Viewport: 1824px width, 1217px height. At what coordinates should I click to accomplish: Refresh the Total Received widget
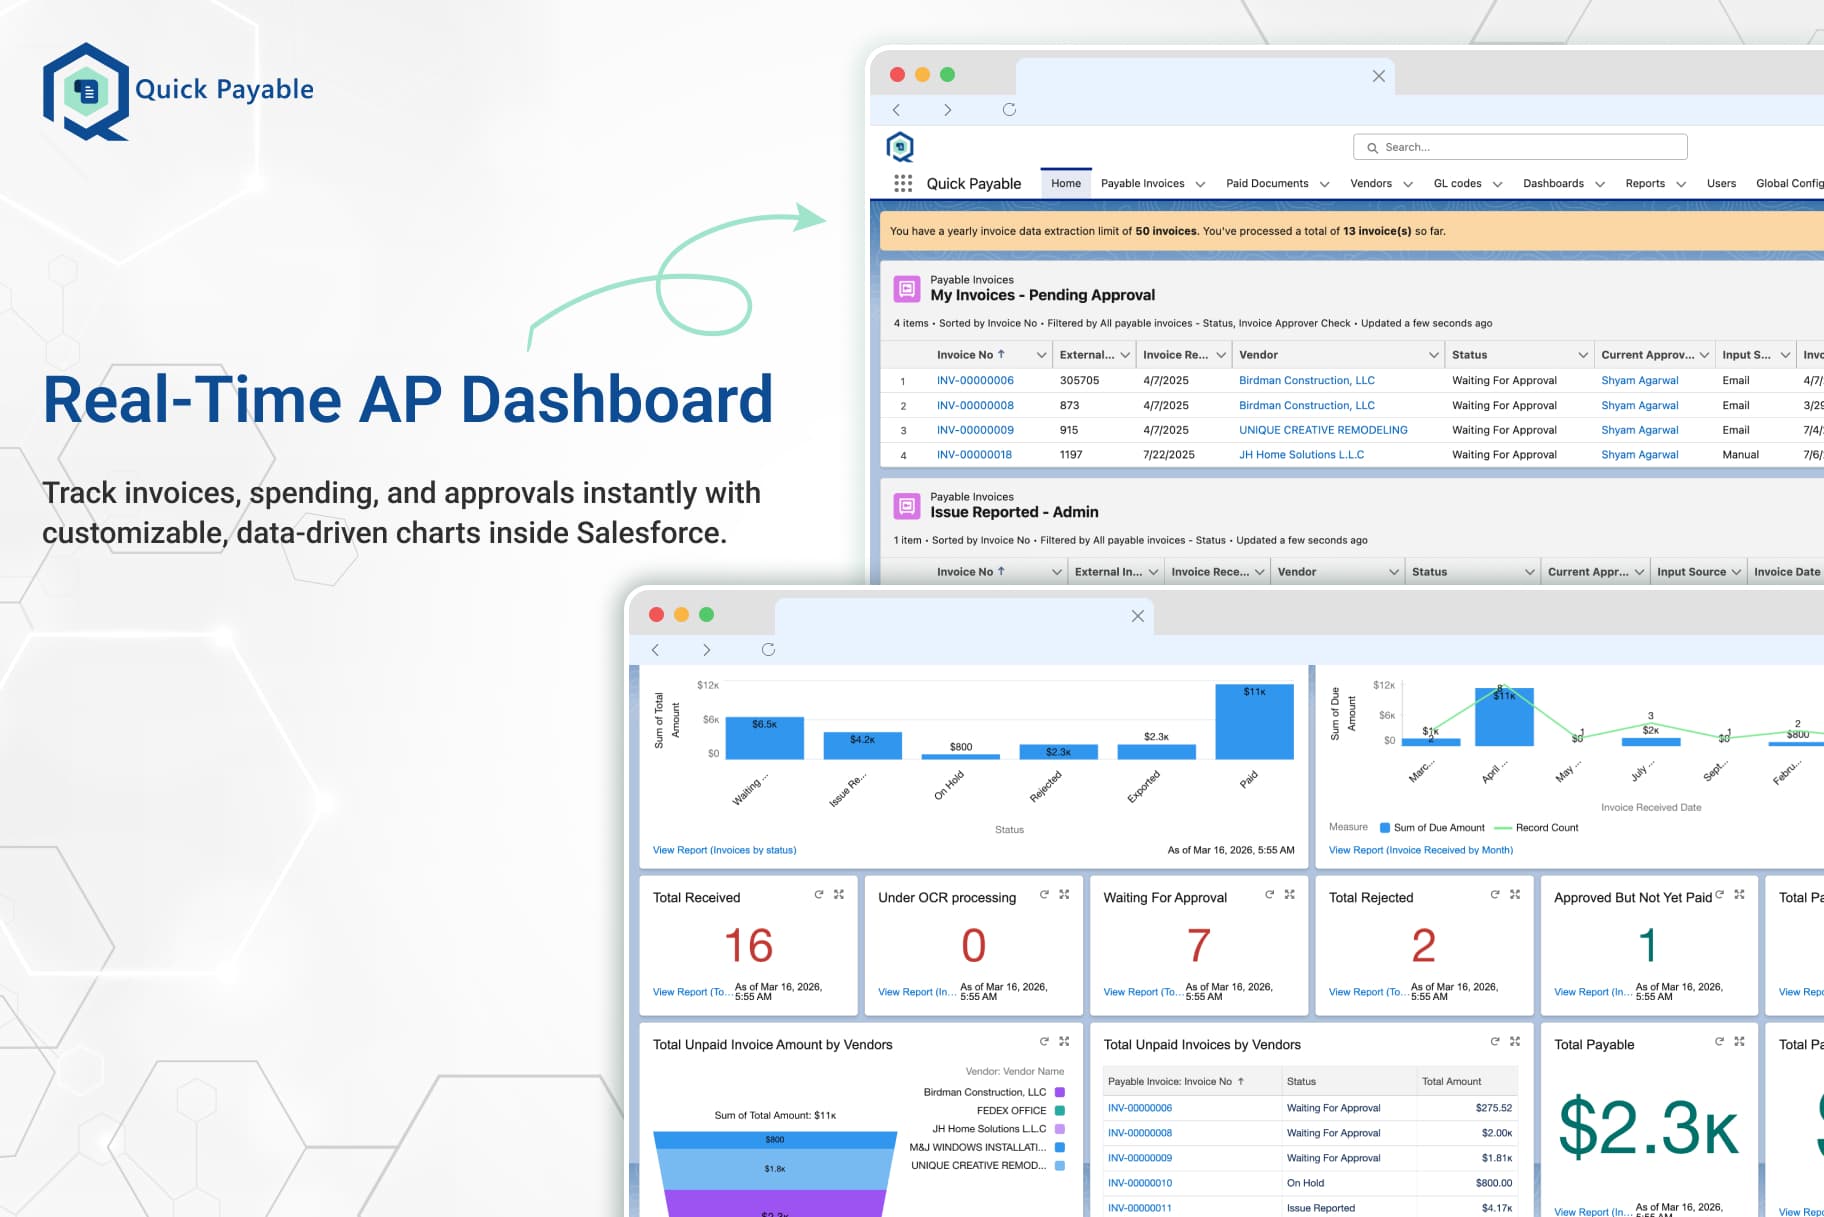[819, 895]
